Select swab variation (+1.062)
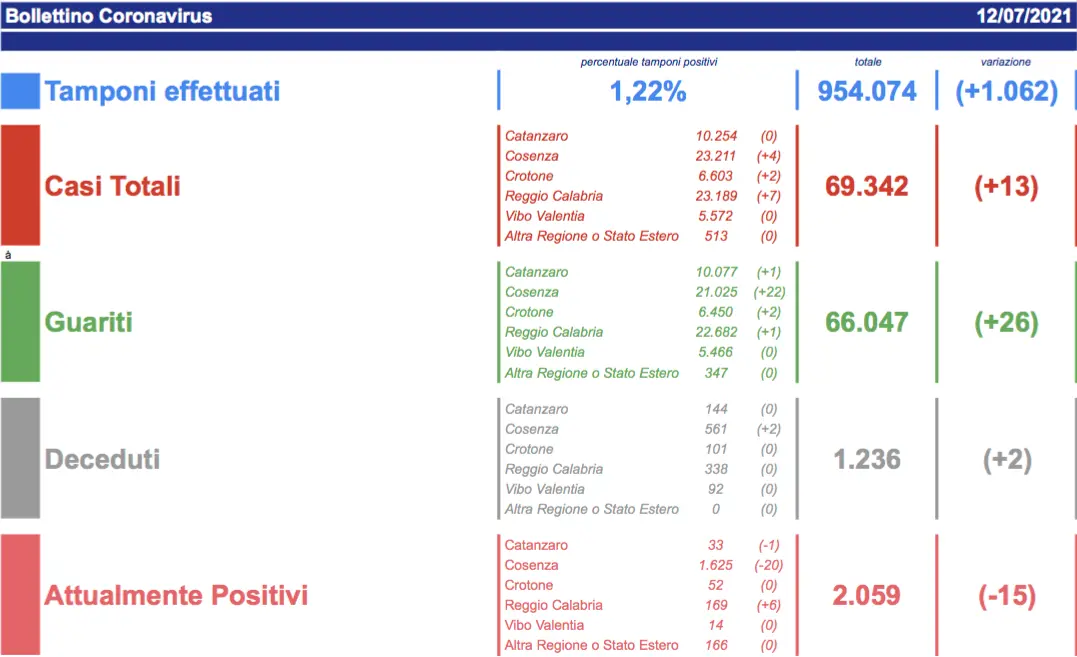The image size is (1077, 657). pos(1006,91)
